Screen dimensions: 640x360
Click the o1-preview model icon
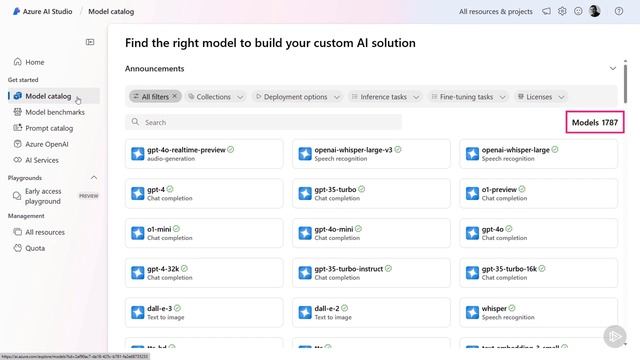coord(472,193)
